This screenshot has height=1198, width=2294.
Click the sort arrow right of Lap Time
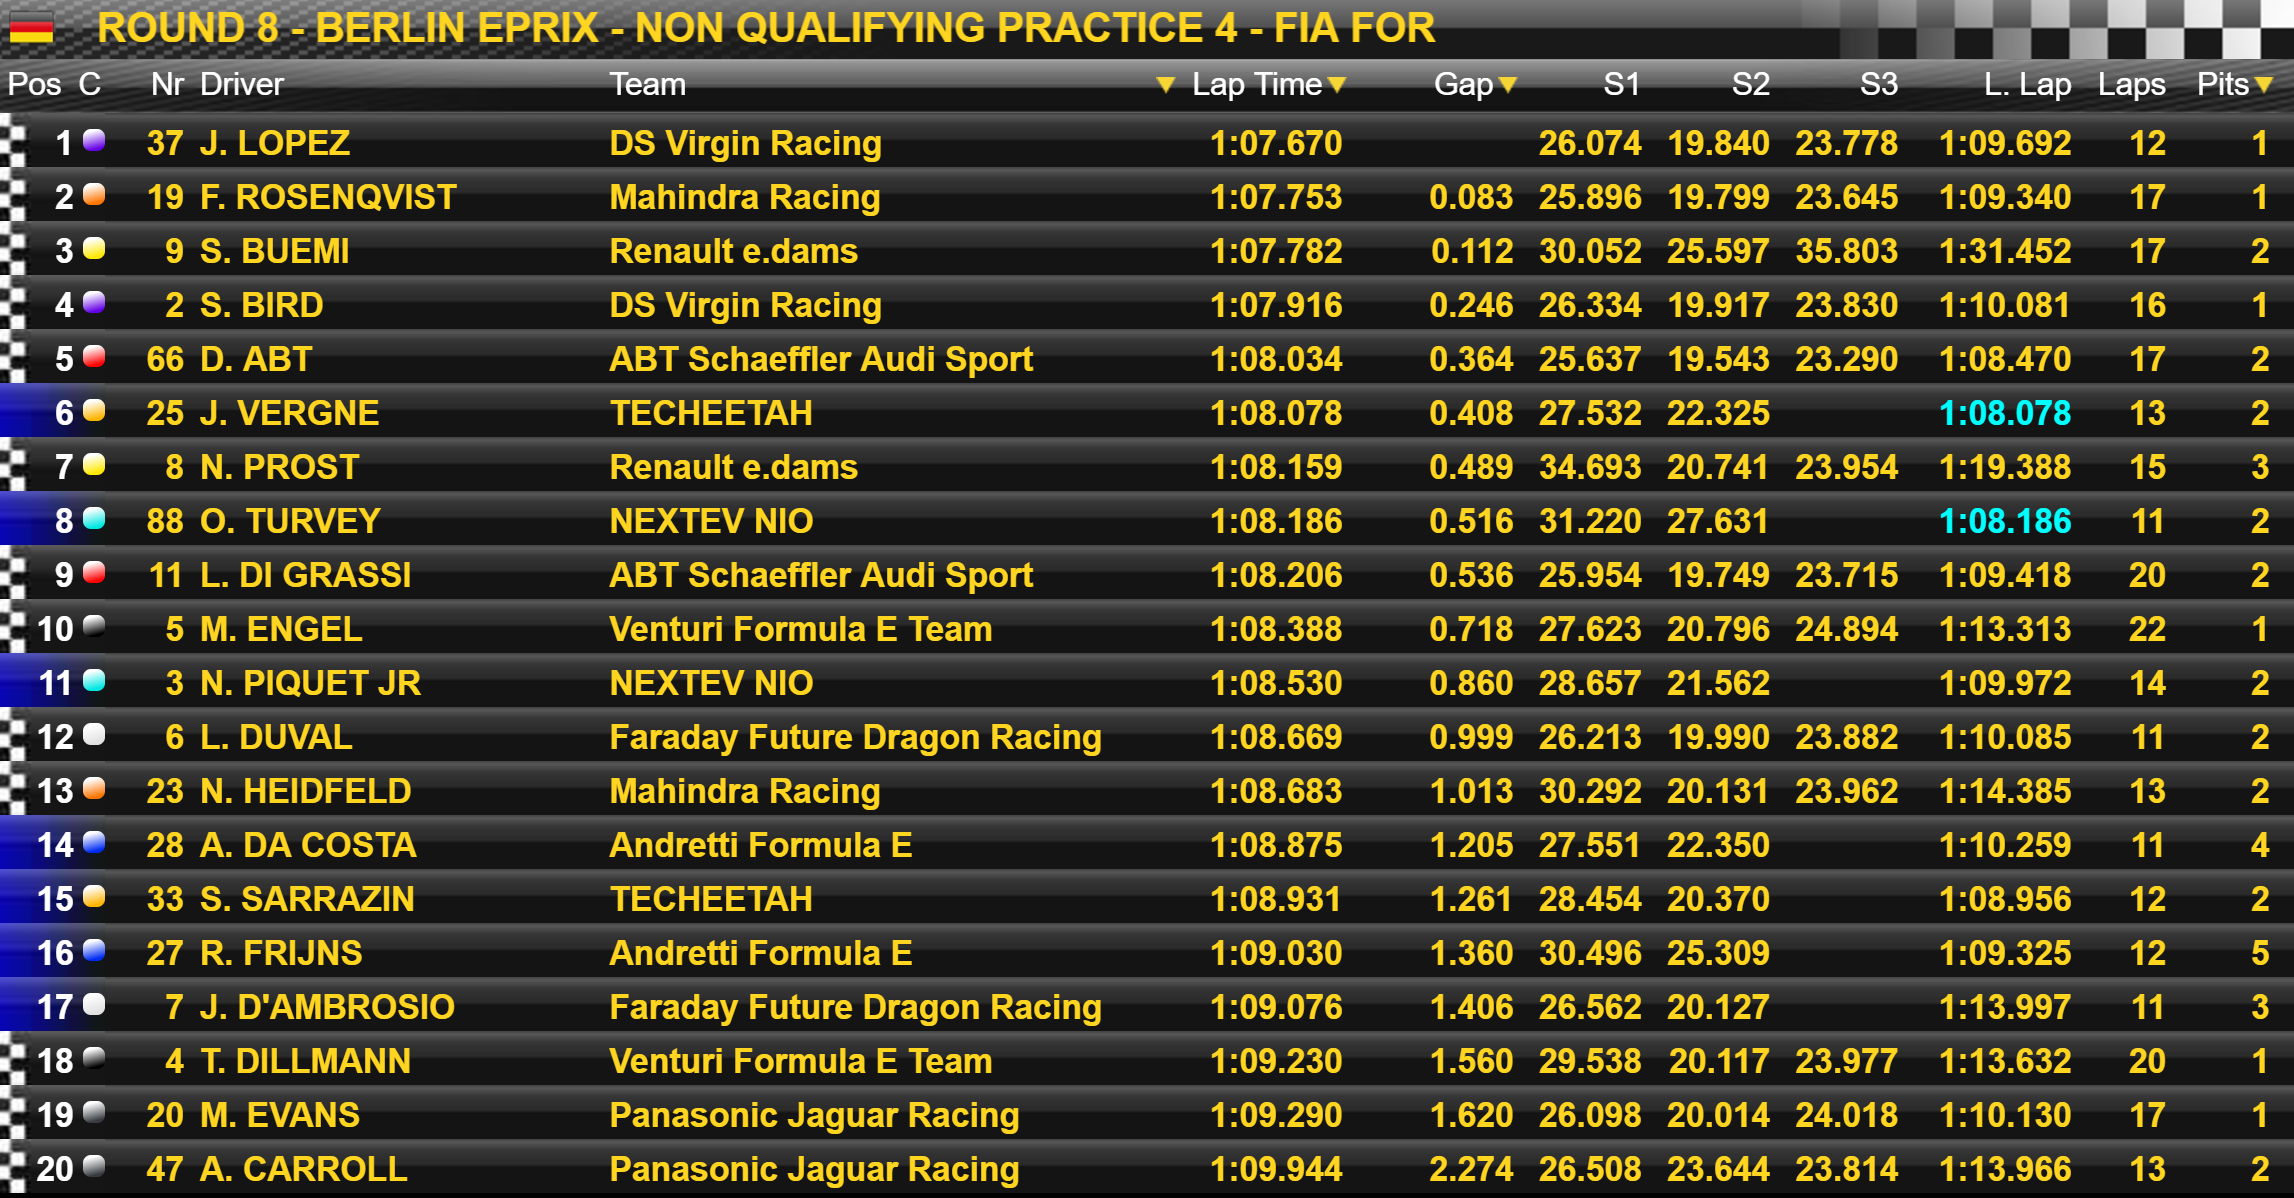pyautogui.click(x=1337, y=85)
